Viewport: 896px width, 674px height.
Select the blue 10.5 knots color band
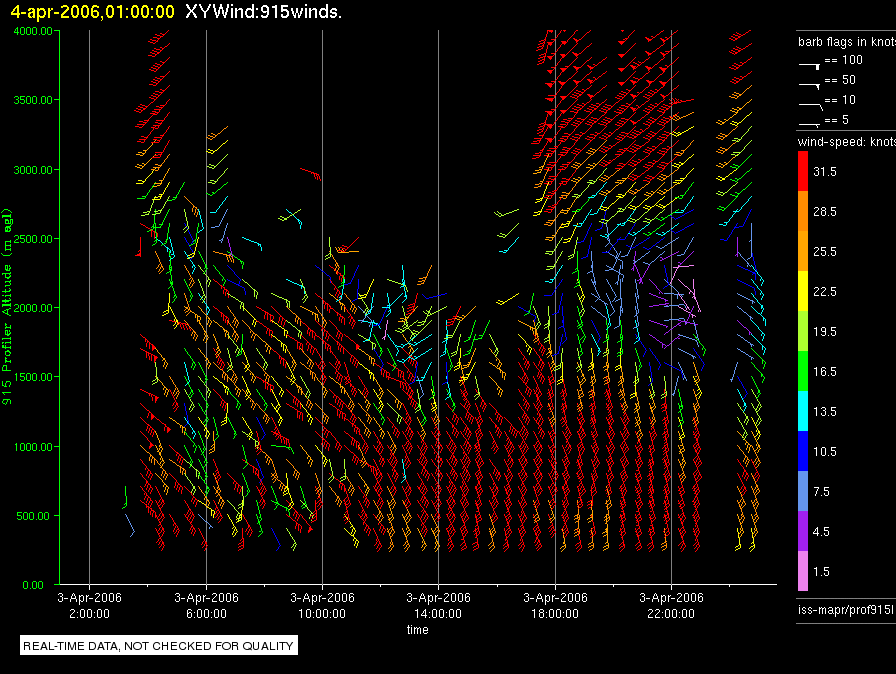(803, 451)
